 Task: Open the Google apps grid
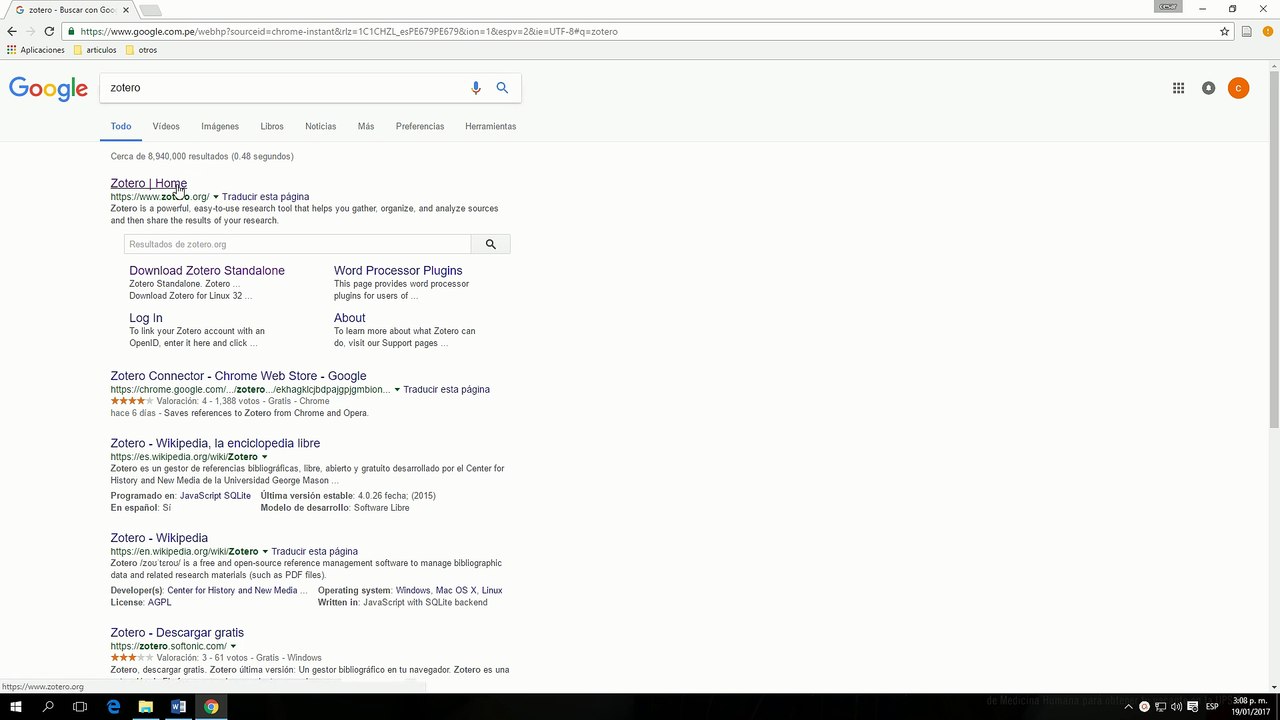1178,88
